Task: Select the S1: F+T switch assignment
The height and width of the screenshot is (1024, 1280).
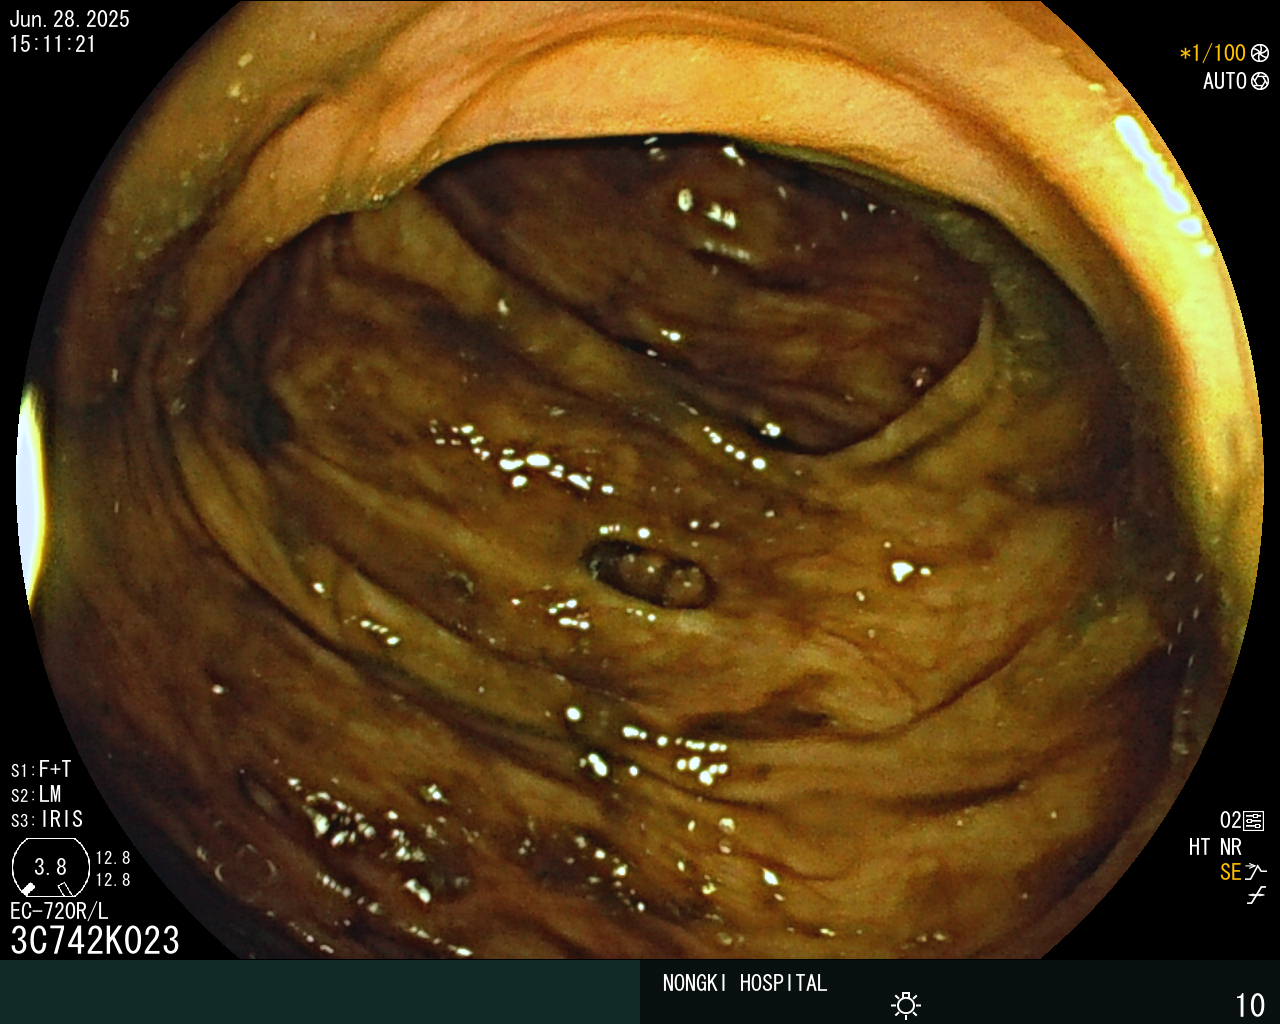Action: coord(41,769)
